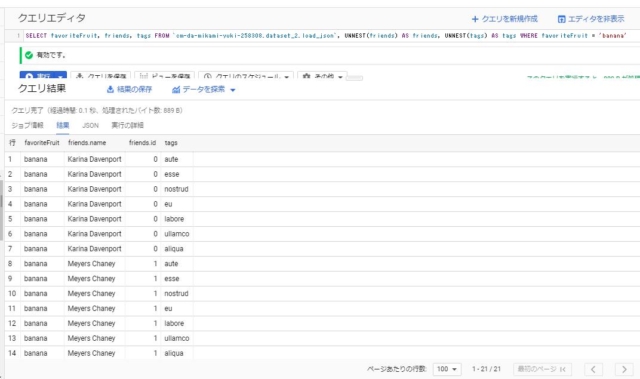Click Meyers Chaney in row 14
The image size is (640, 379).
(91, 353)
